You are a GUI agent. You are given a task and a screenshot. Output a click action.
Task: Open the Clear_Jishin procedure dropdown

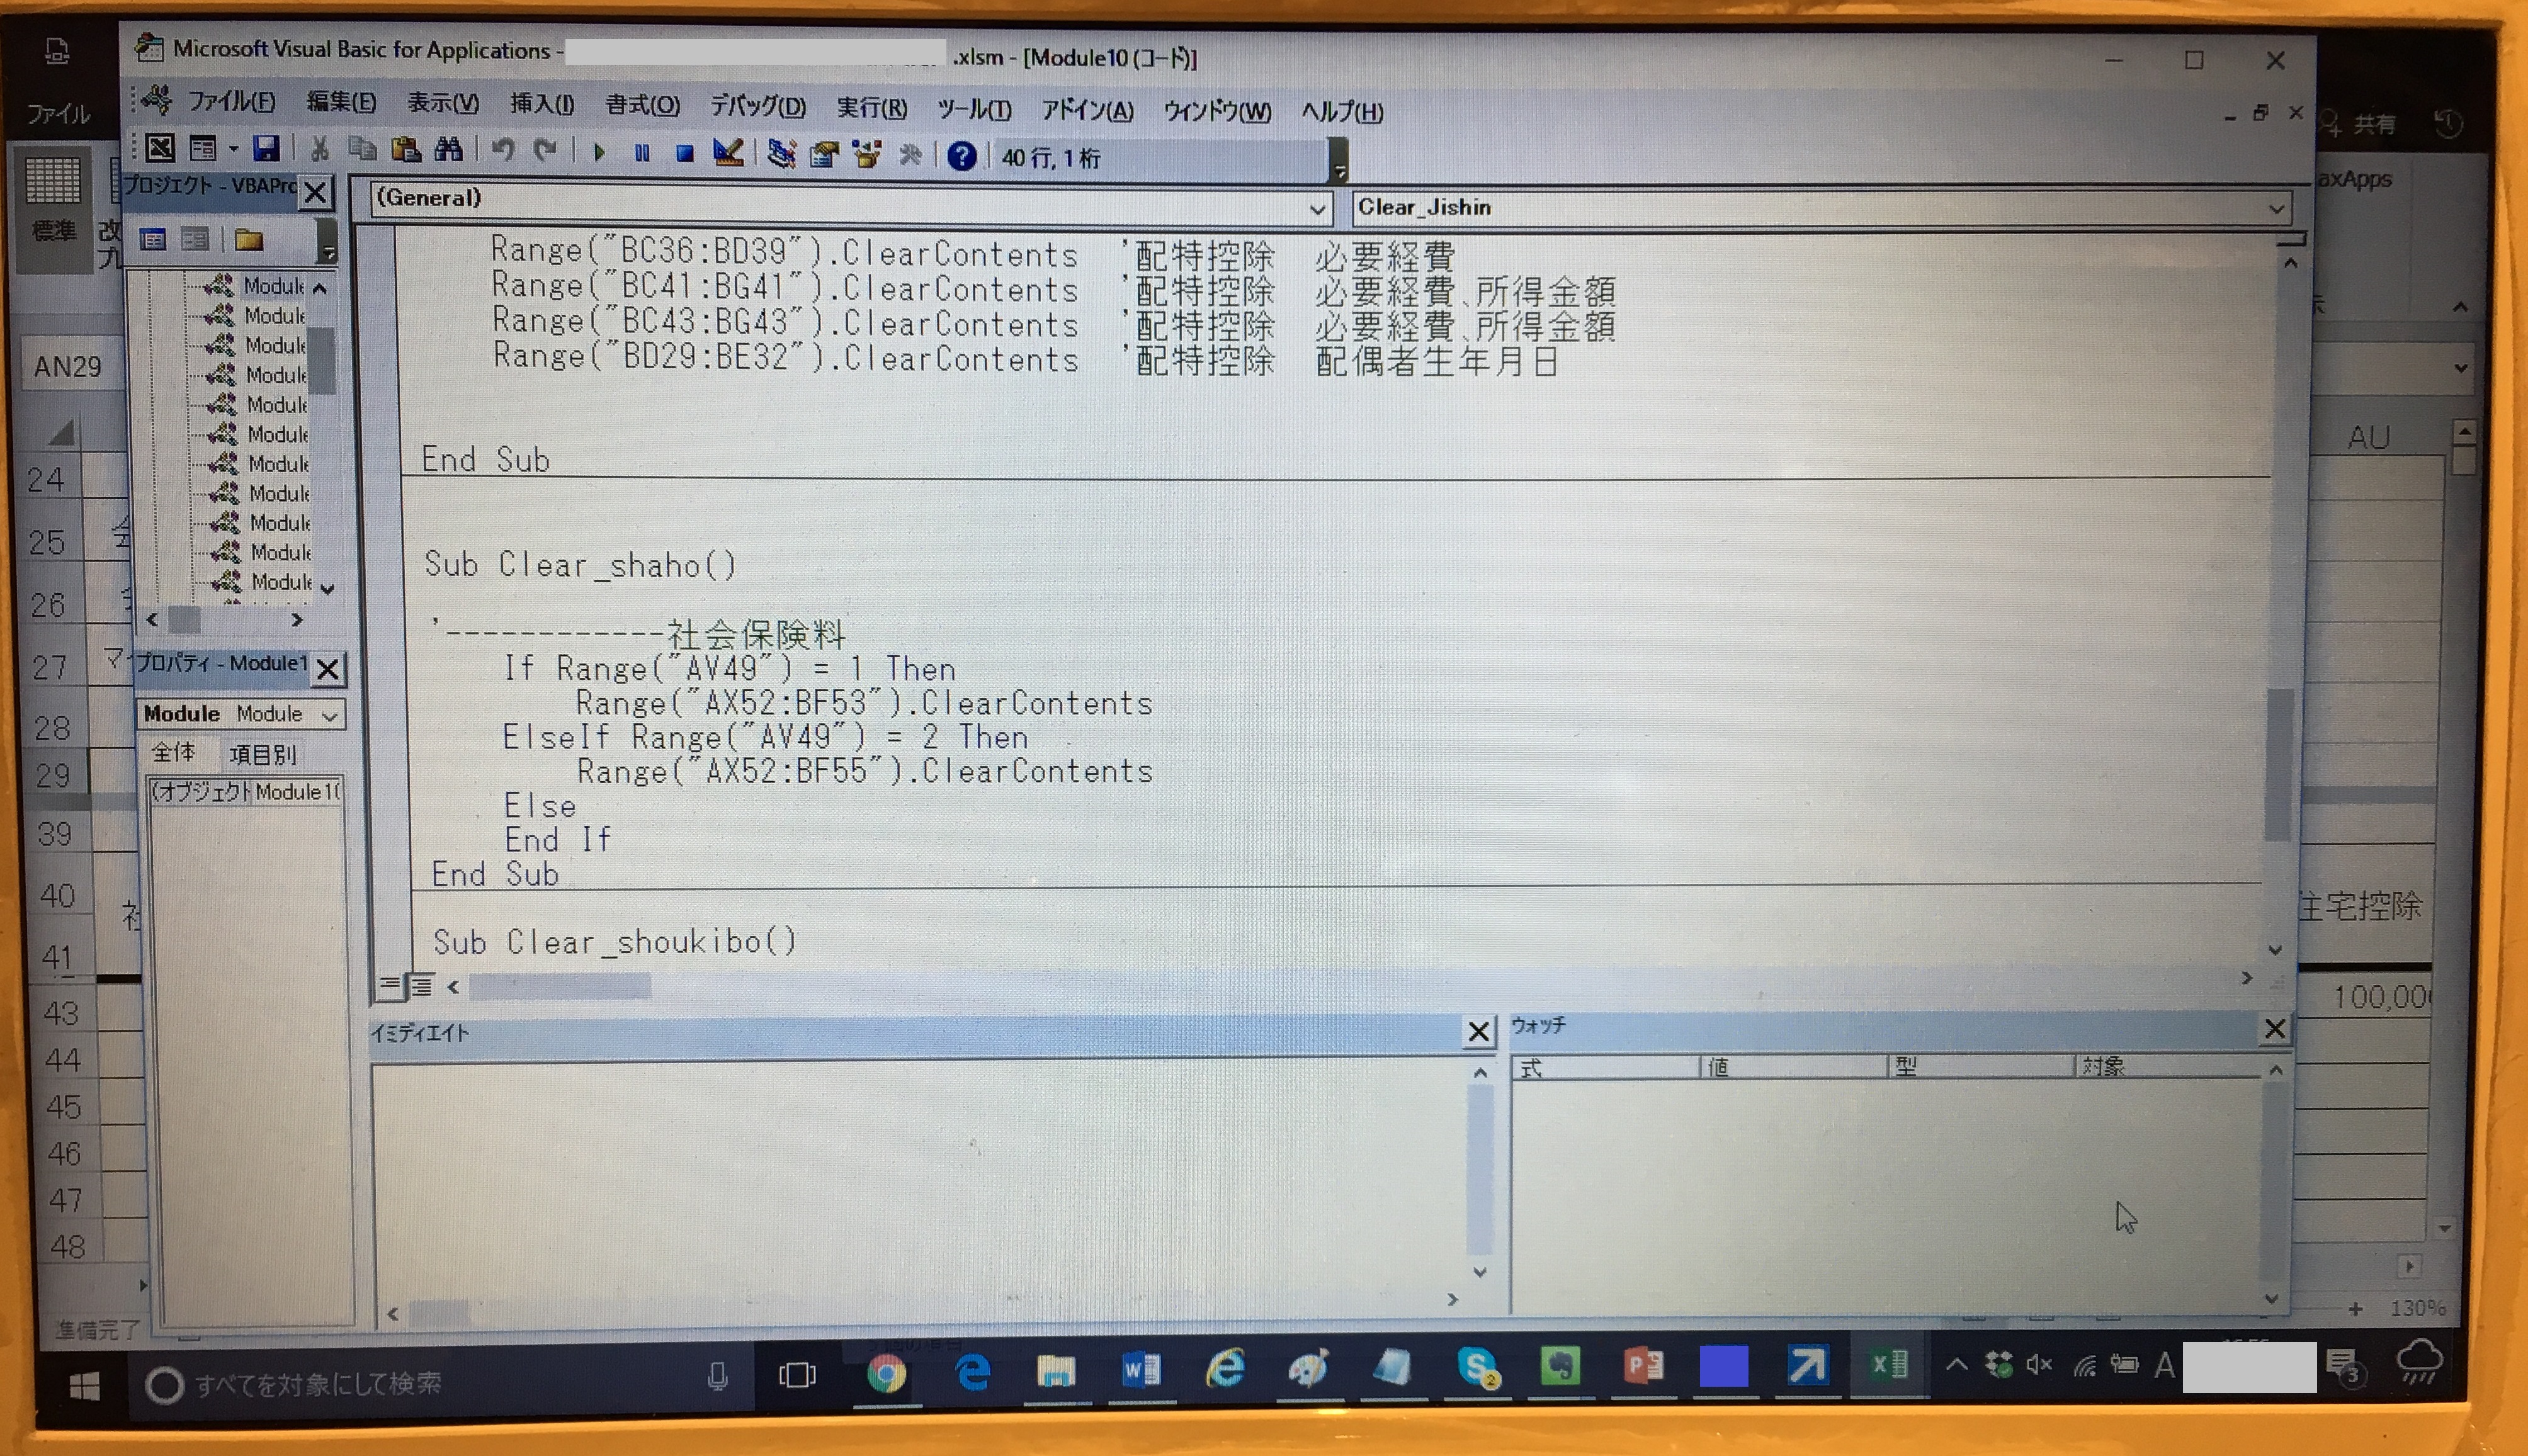(2276, 208)
